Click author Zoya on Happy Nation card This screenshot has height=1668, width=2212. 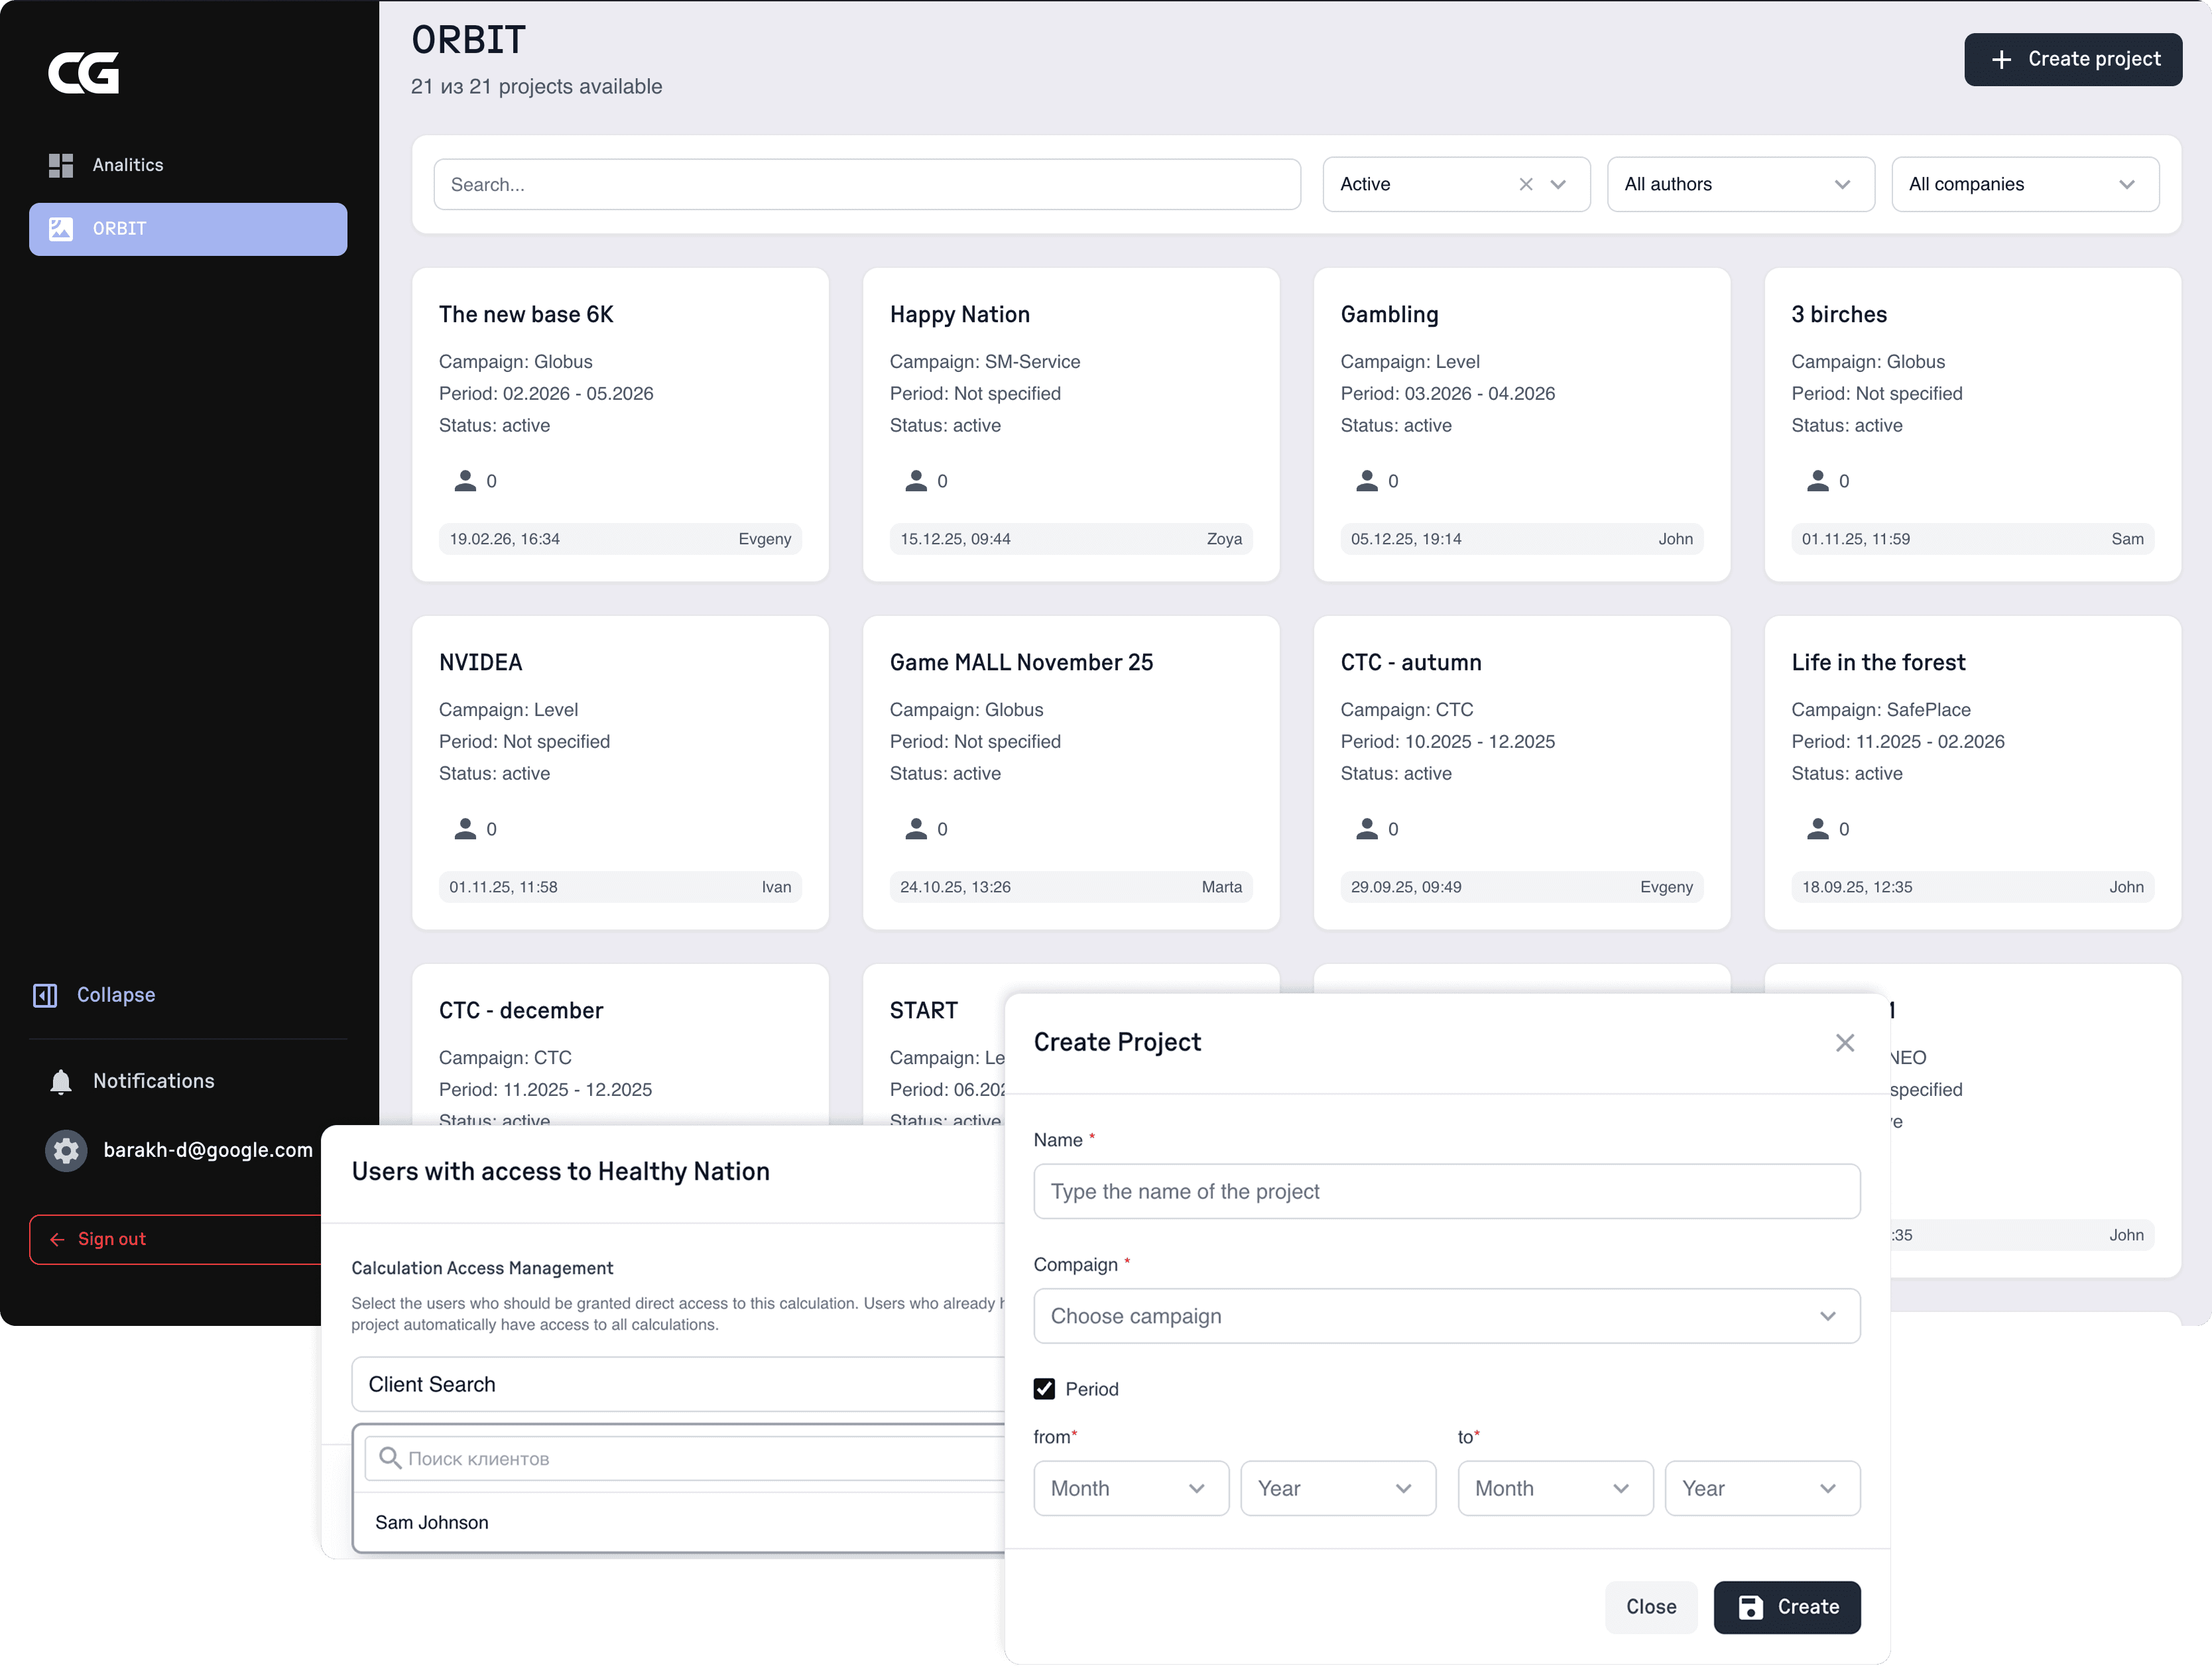click(x=1224, y=539)
